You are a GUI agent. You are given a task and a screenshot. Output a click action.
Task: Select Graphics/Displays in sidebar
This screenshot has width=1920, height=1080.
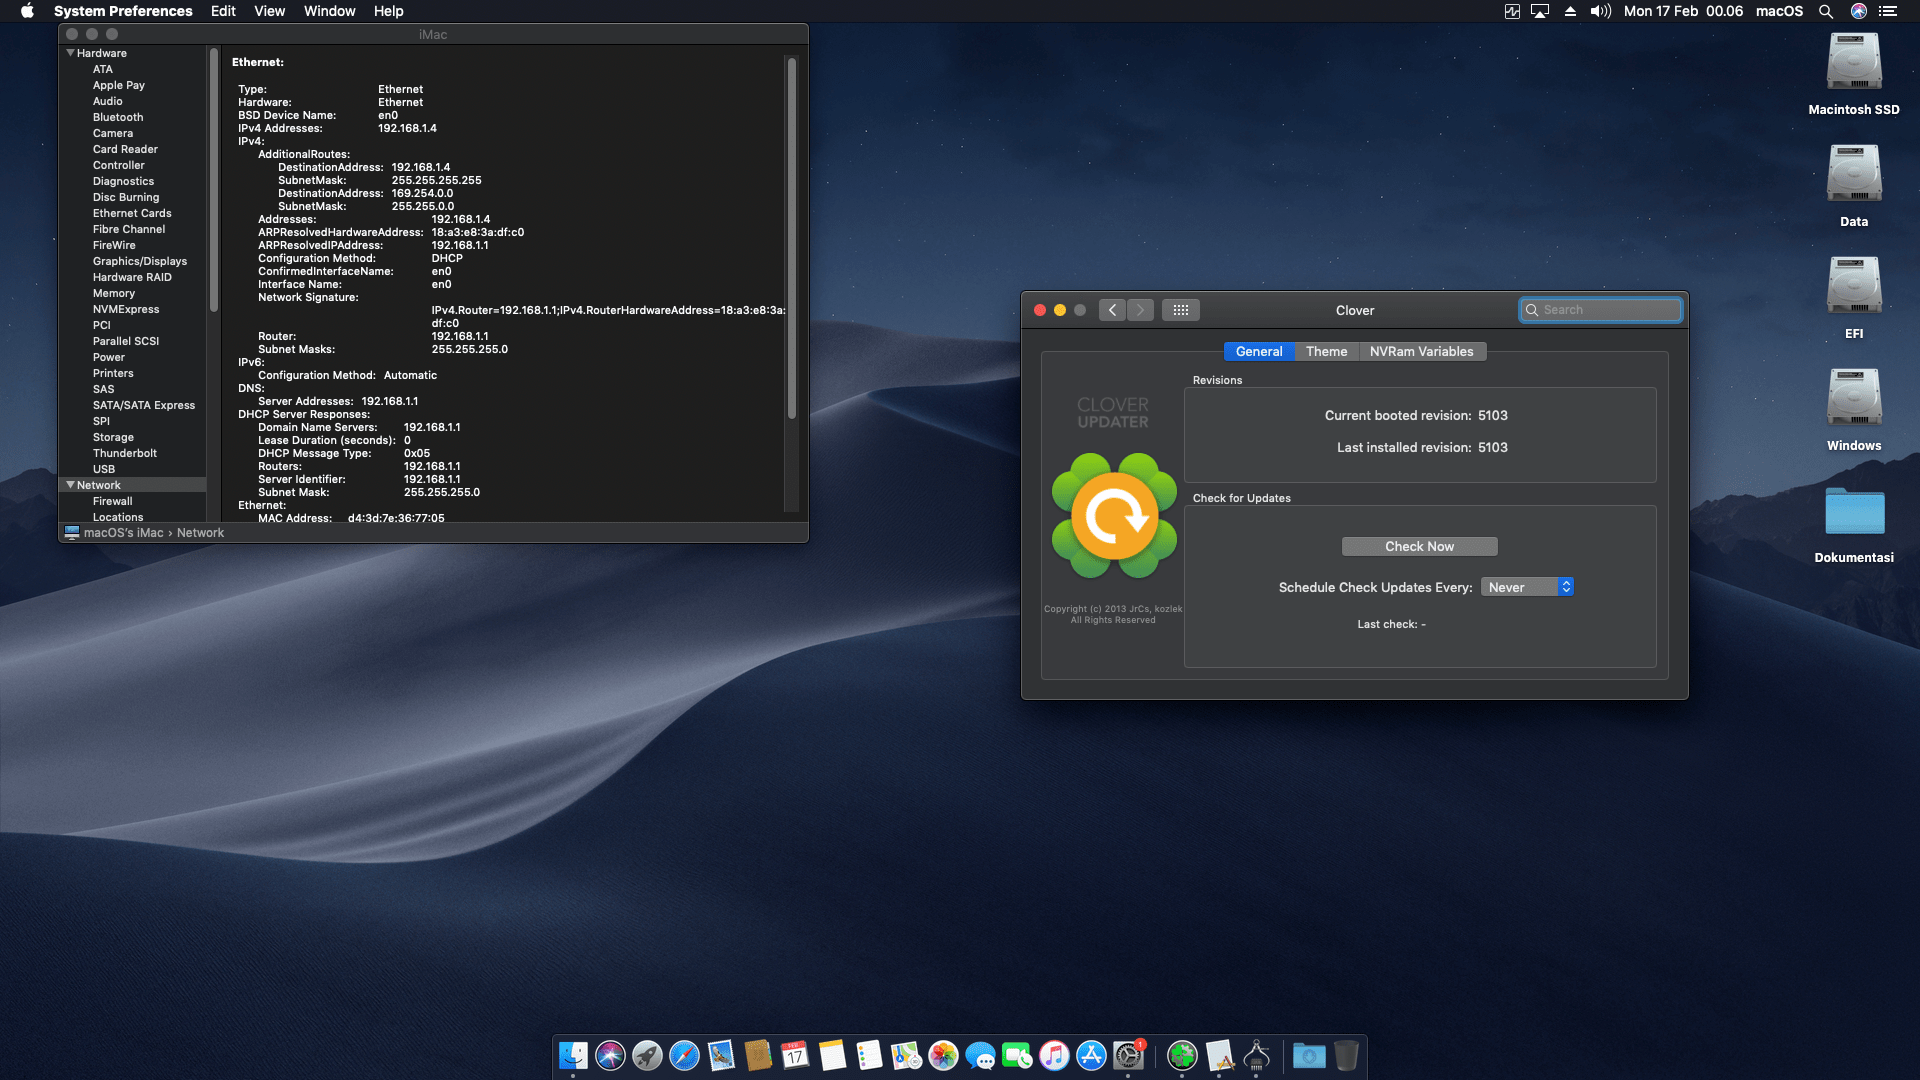coord(140,261)
